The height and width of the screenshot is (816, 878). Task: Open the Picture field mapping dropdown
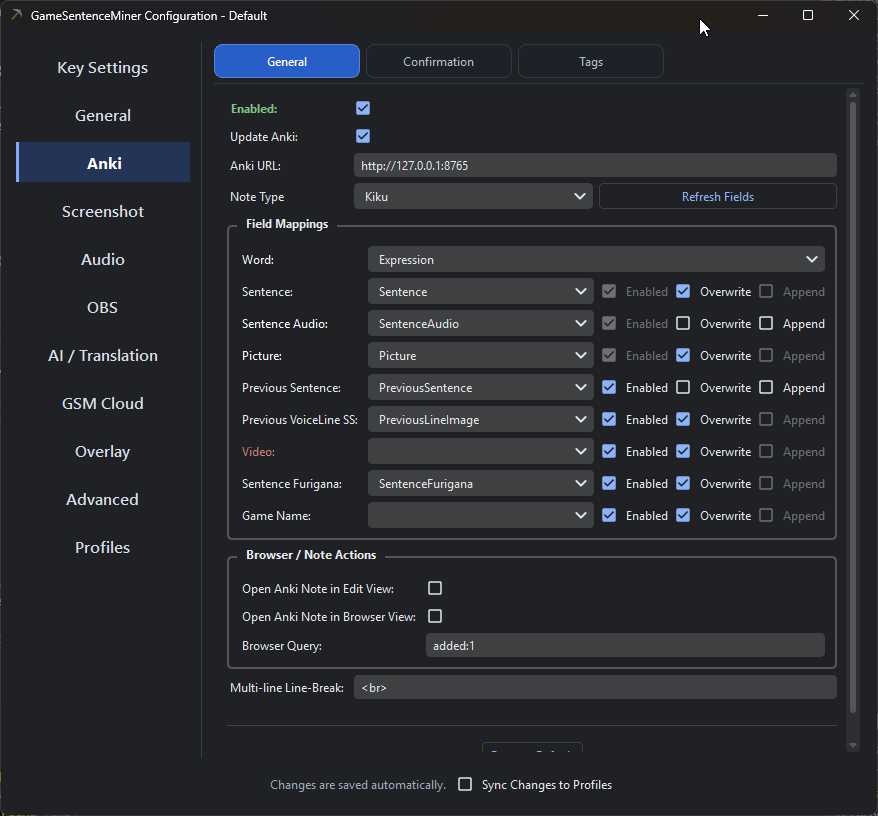(x=480, y=356)
